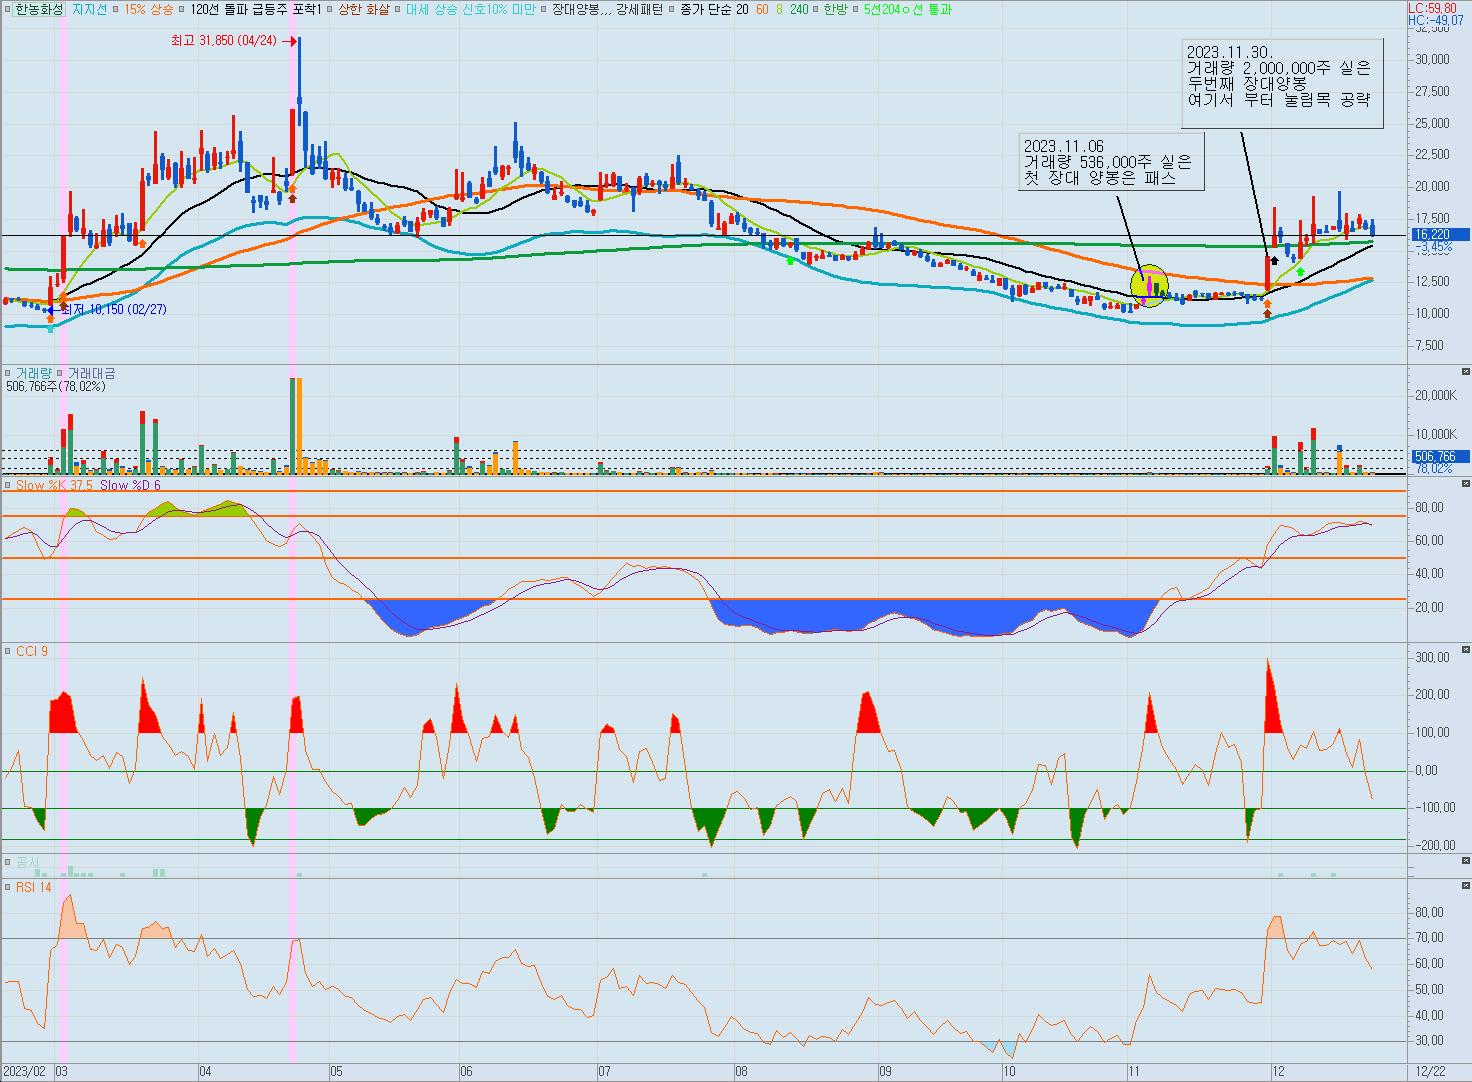This screenshot has height=1082, width=1472.
Task: Toggle the marker before 5선204선 통과
Action: [x=857, y=9]
